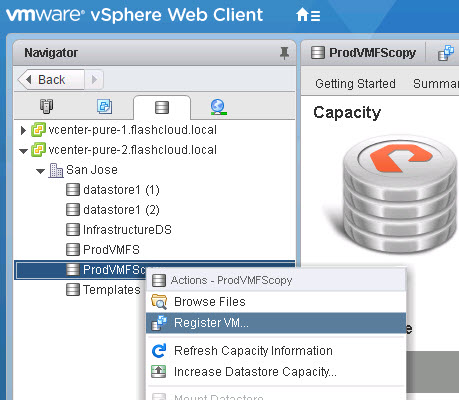Switch to VMs and Templates inventory tab
459x400 pixels.
tap(104, 107)
